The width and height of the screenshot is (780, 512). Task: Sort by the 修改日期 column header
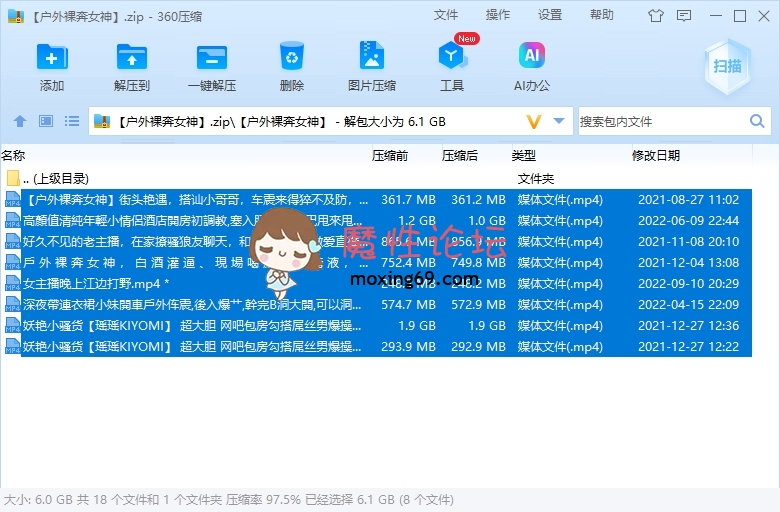[655, 155]
